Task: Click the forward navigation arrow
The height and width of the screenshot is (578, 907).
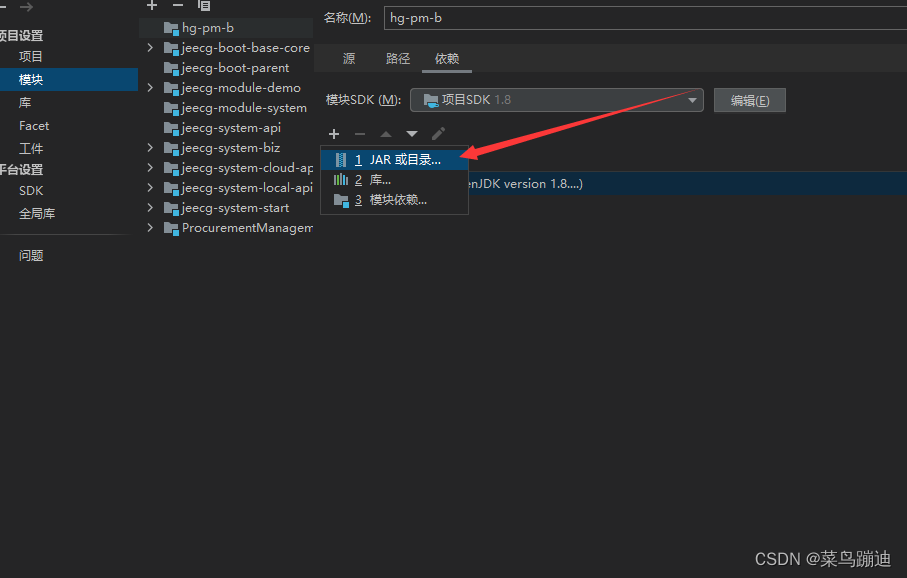Action: (x=26, y=7)
